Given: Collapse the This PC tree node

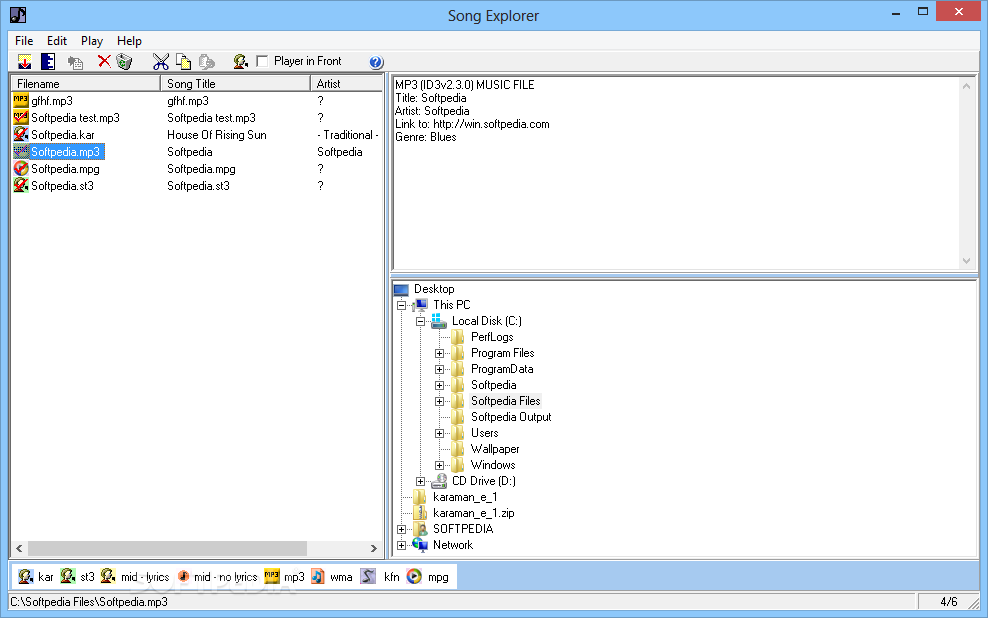Looking at the screenshot, I should coord(401,306).
